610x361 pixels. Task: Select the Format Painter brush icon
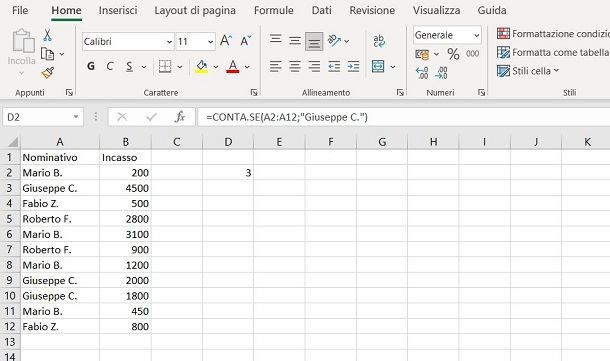(x=47, y=72)
